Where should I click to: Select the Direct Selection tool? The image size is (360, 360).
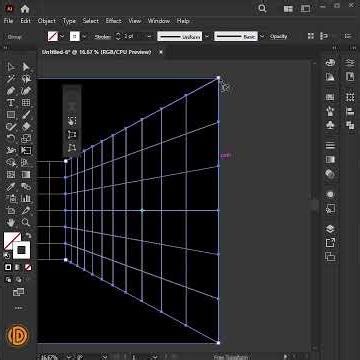click(26, 67)
